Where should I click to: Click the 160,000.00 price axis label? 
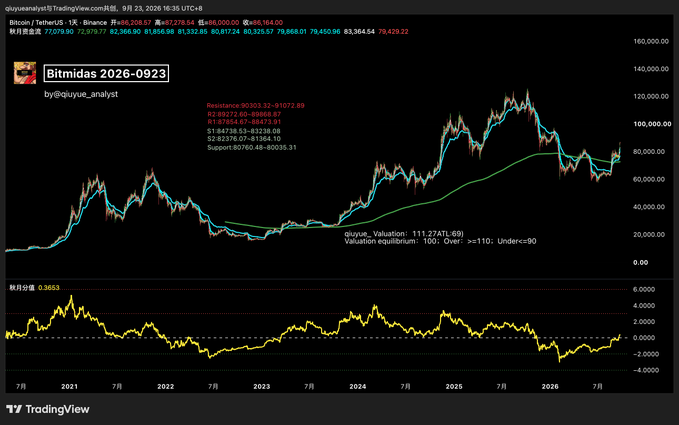[651, 42]
